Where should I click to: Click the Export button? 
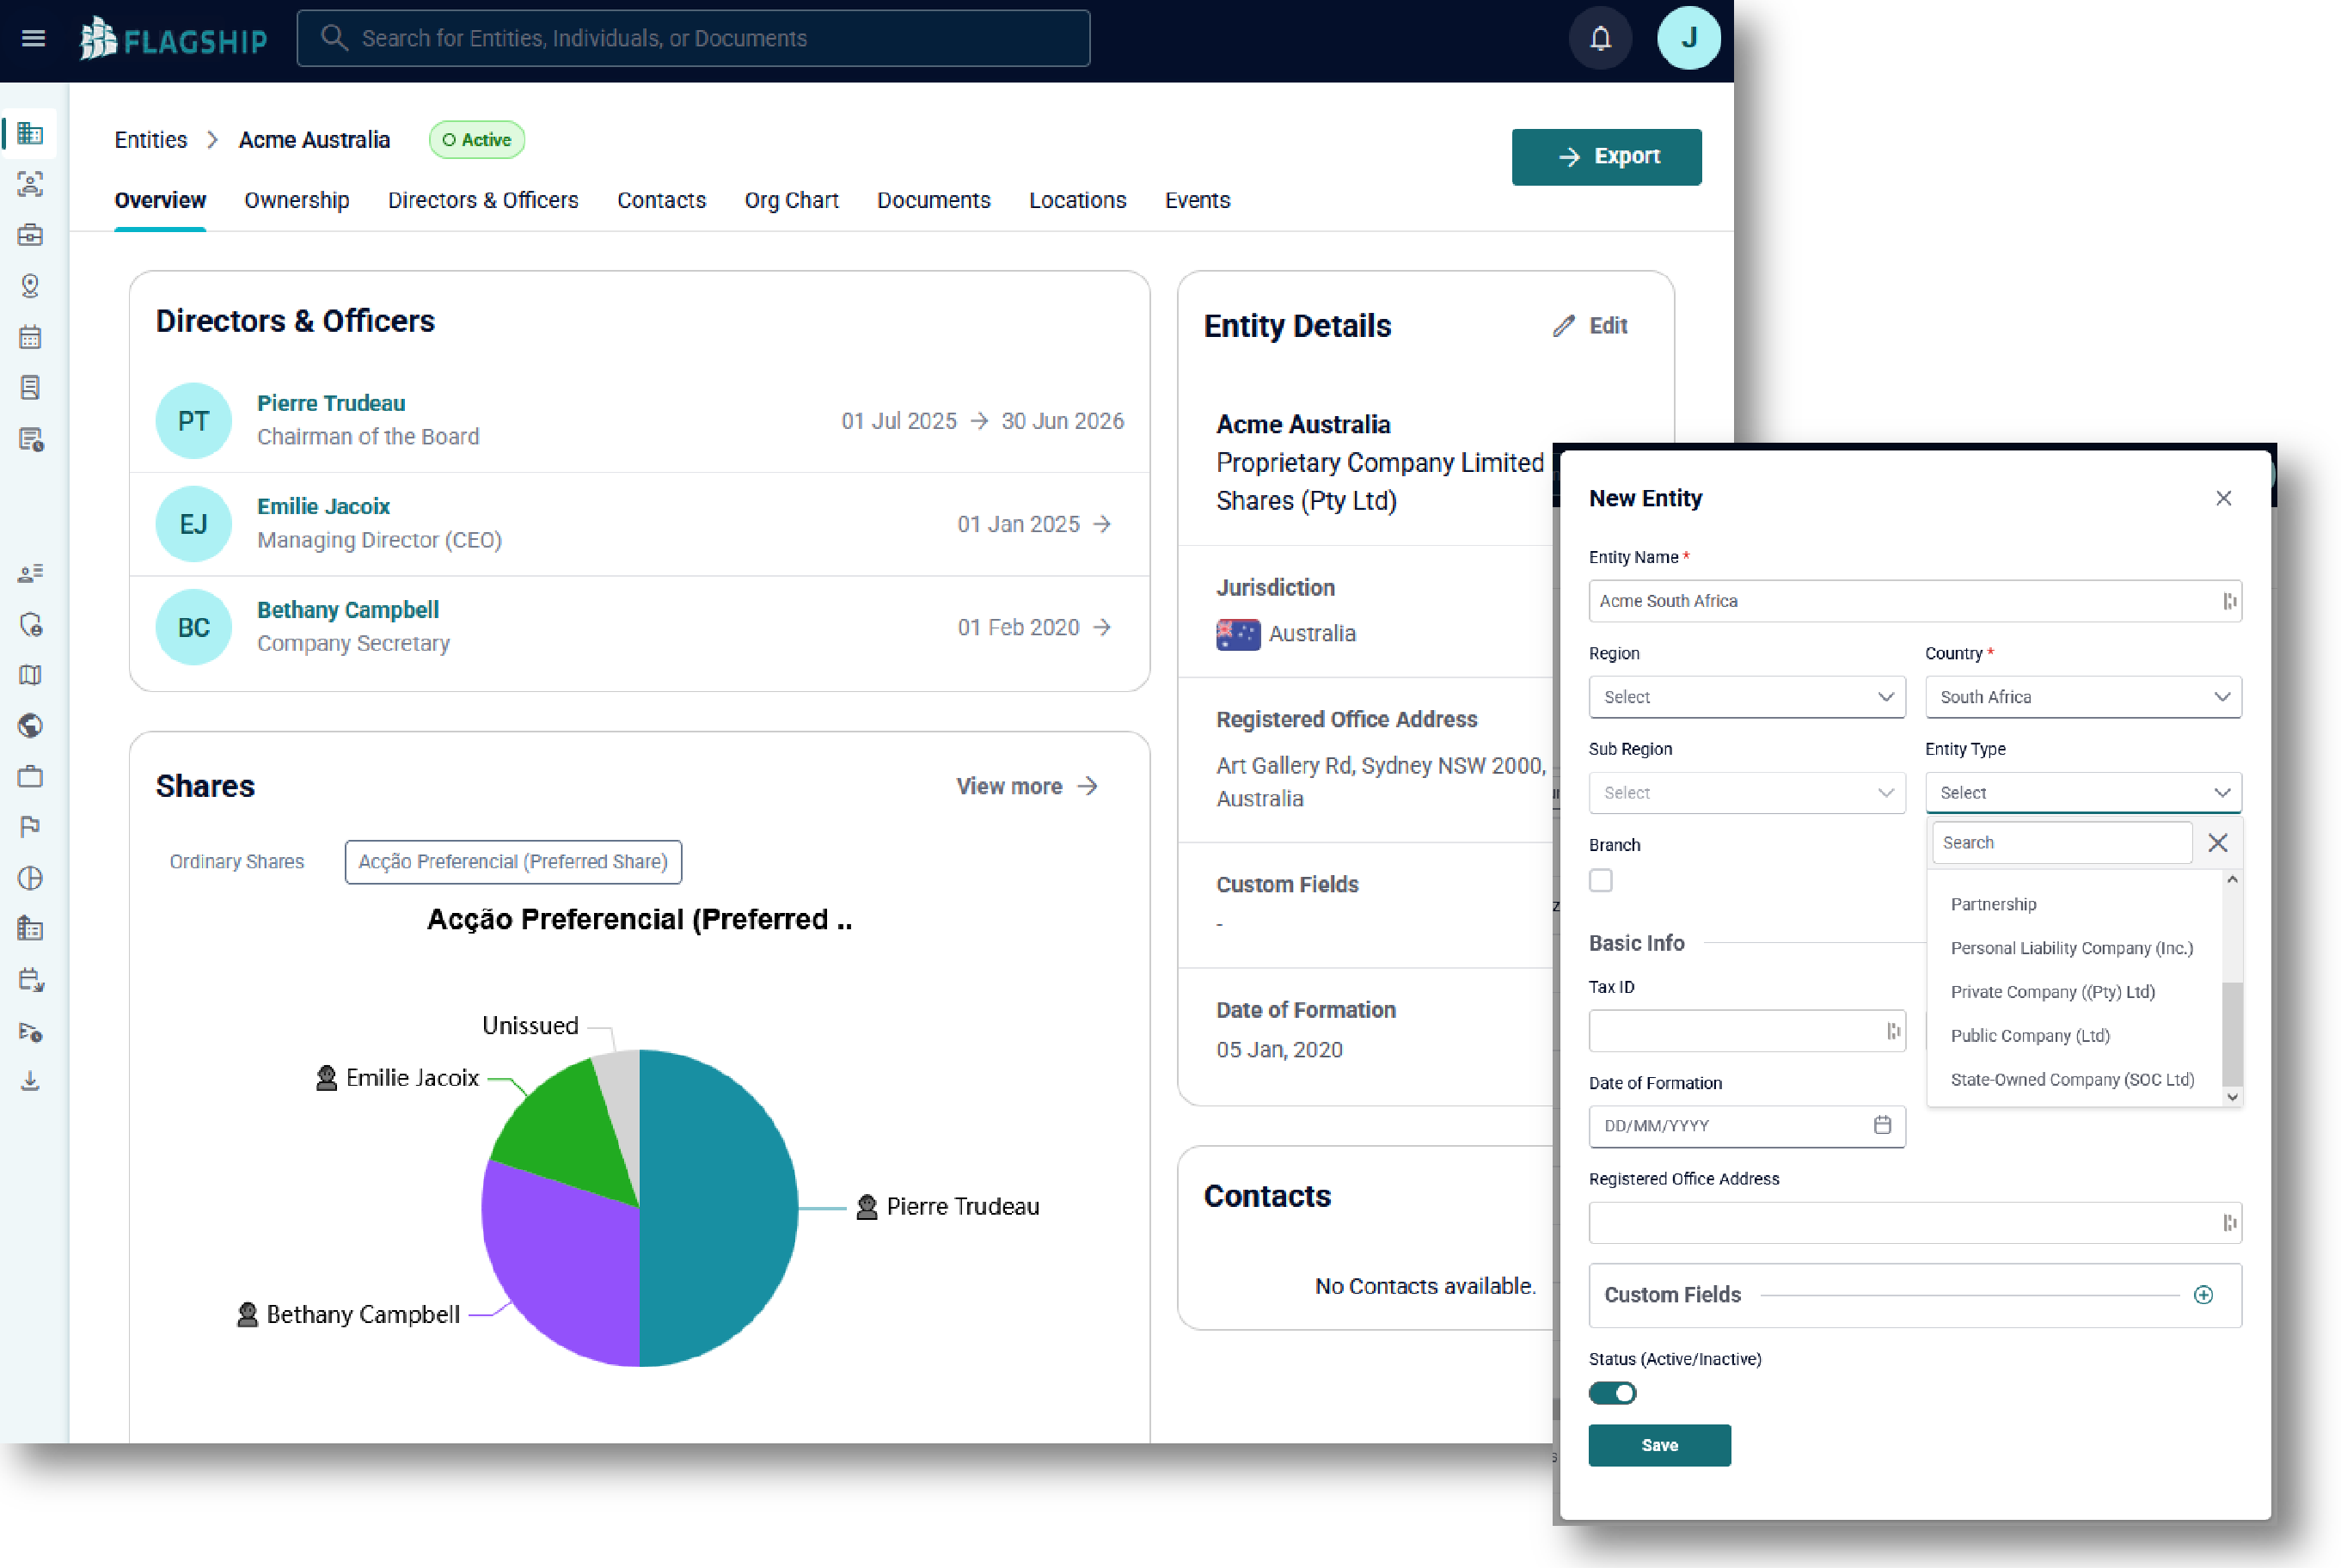coord(1606,157)
